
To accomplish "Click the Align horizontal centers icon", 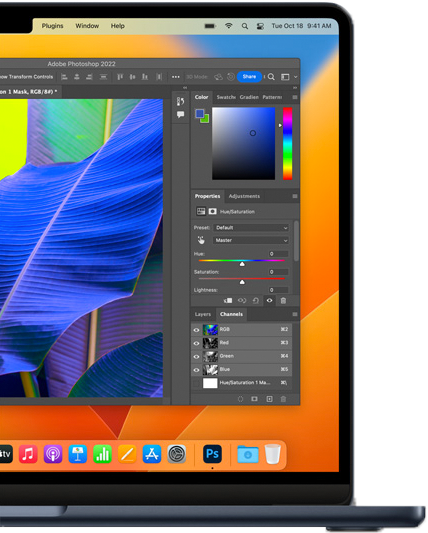I will [x=77, y=77].
